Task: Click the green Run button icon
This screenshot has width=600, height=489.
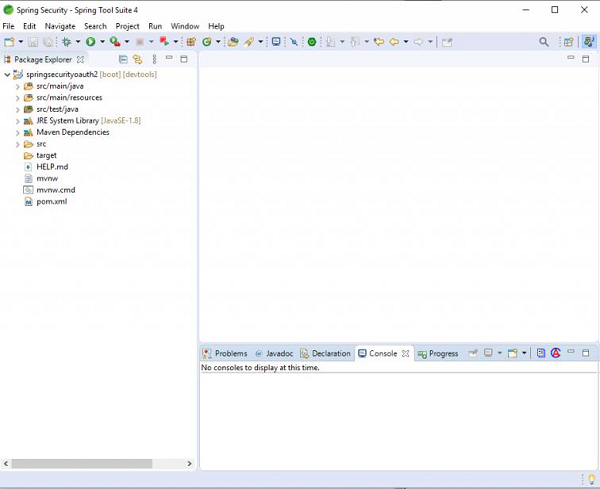Action: pos(91,42)
